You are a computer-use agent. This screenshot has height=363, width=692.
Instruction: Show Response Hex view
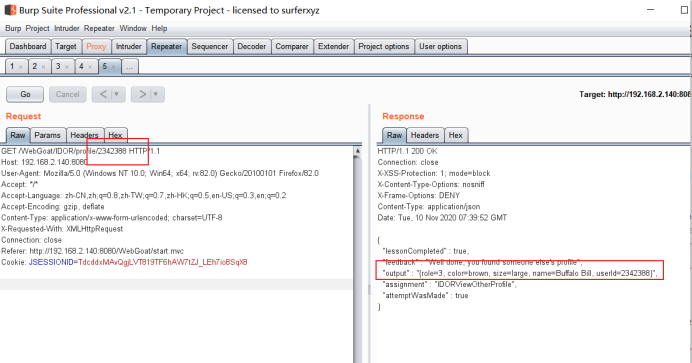tap(455, 135)
